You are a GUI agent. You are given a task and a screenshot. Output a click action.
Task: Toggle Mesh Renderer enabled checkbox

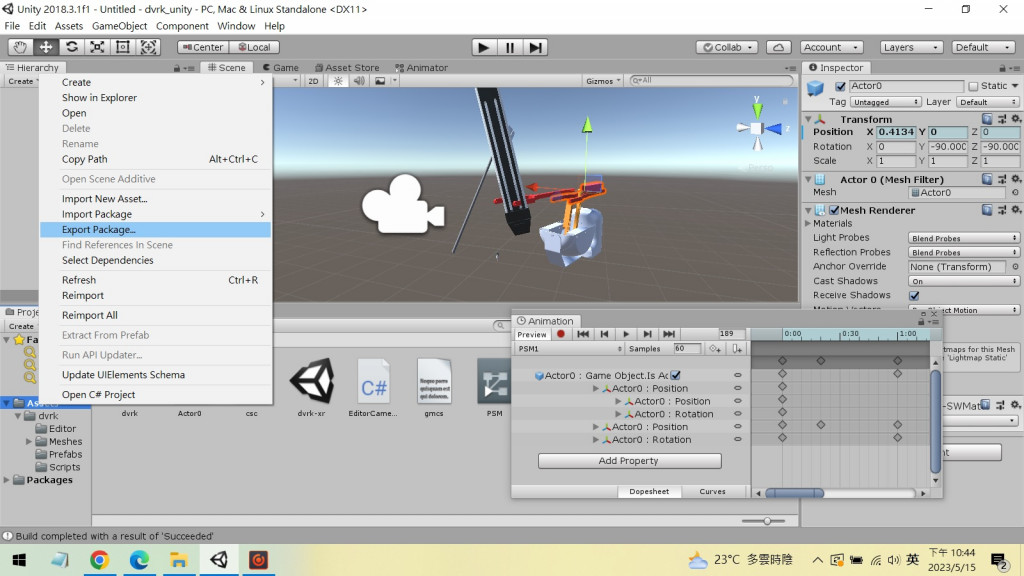[834, 210]
